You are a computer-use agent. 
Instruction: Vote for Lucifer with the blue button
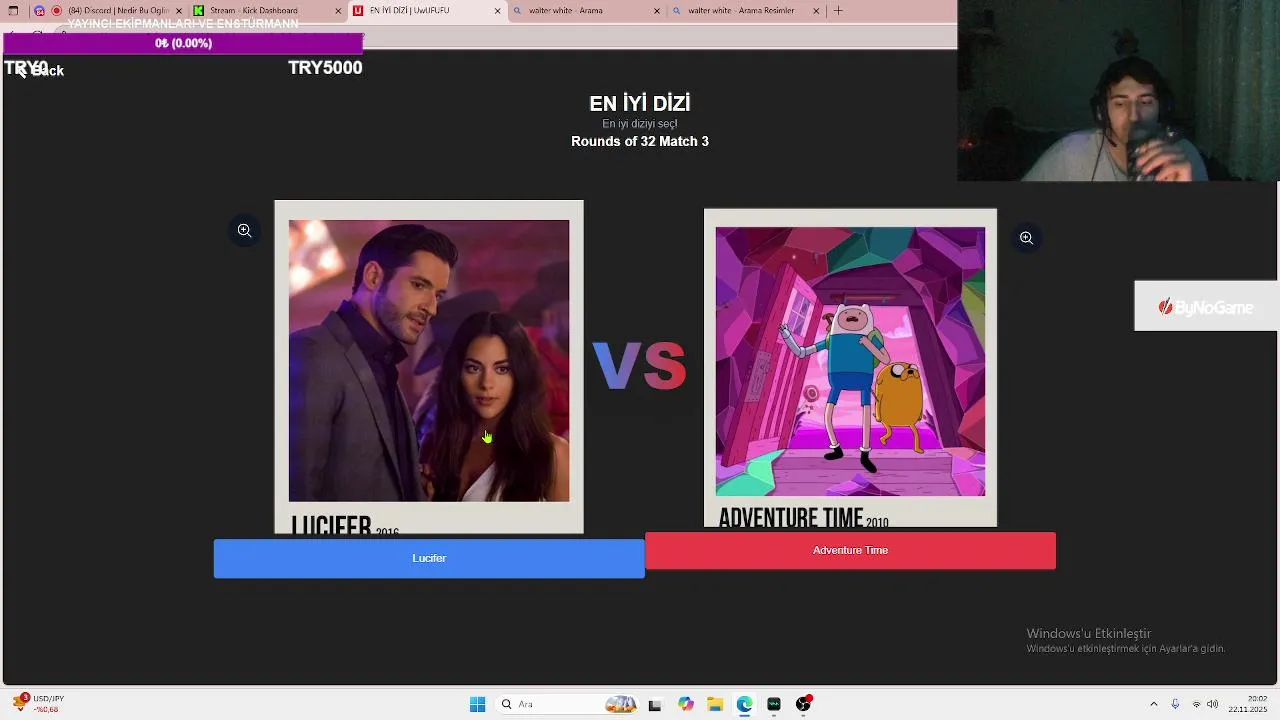click(429, 558)
